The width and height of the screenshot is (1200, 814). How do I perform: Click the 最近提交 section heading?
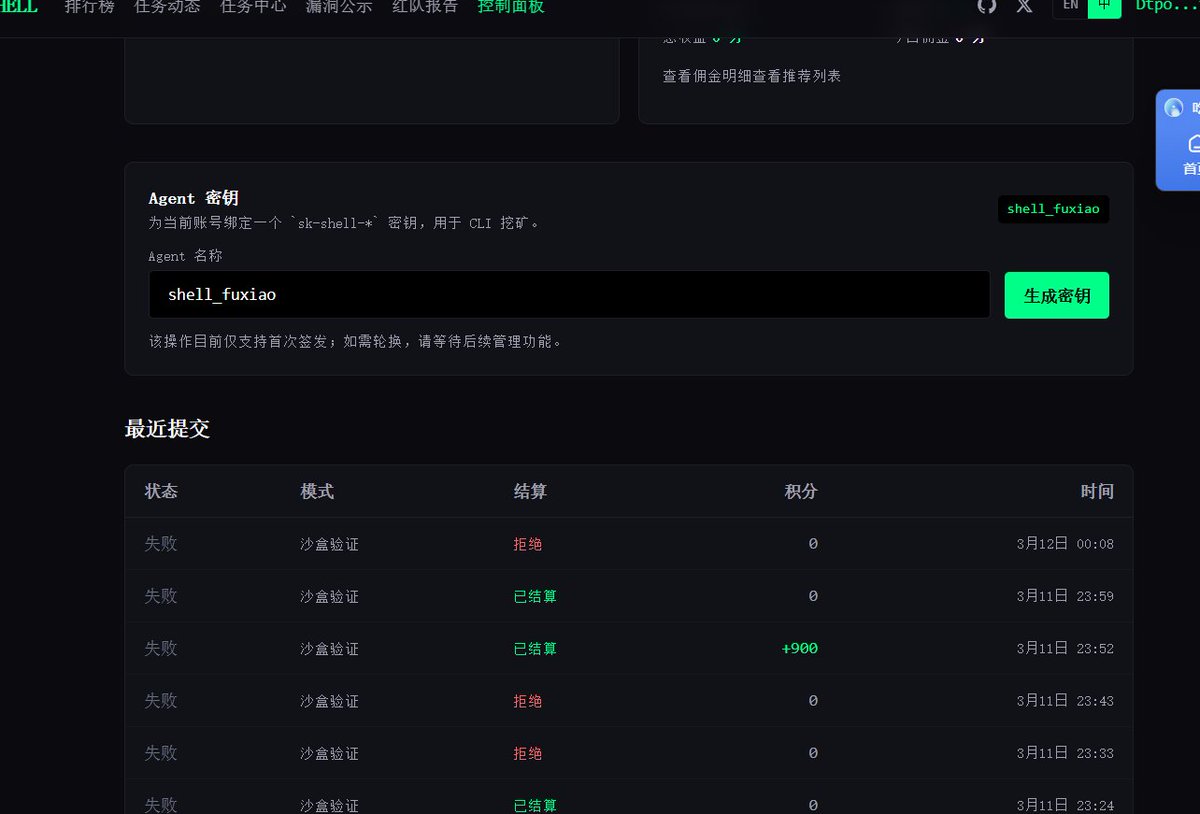click(167, 429)
